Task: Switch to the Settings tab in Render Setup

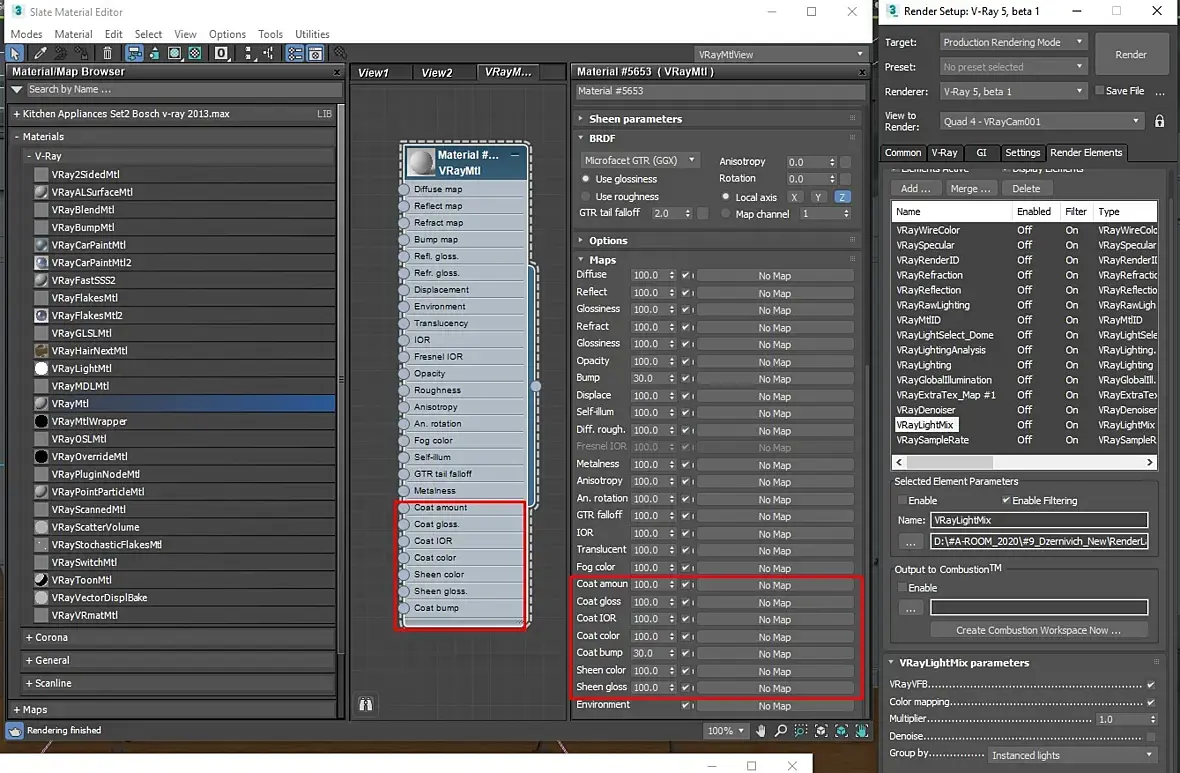Action: click(1022, 153)
